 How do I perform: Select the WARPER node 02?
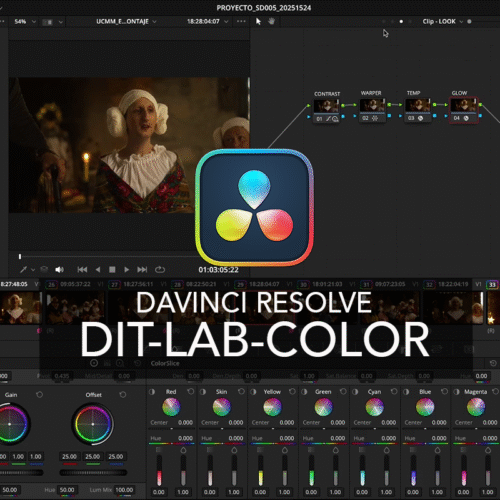[372, 110]
